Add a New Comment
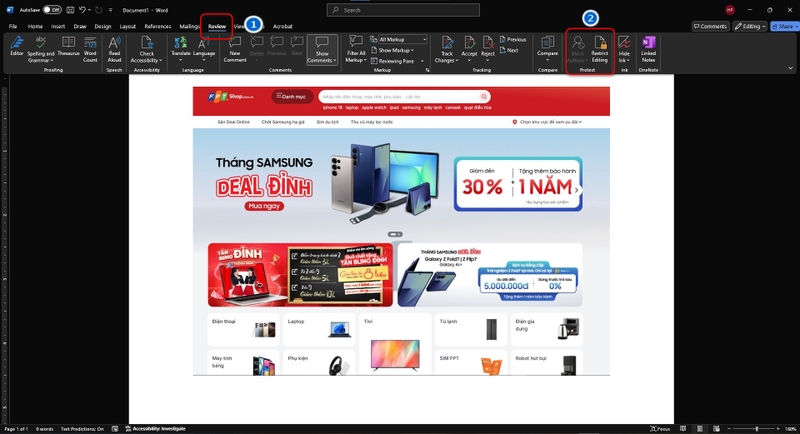Image resolution: width=800 pixels, height=434 pixels. point(235,49)
